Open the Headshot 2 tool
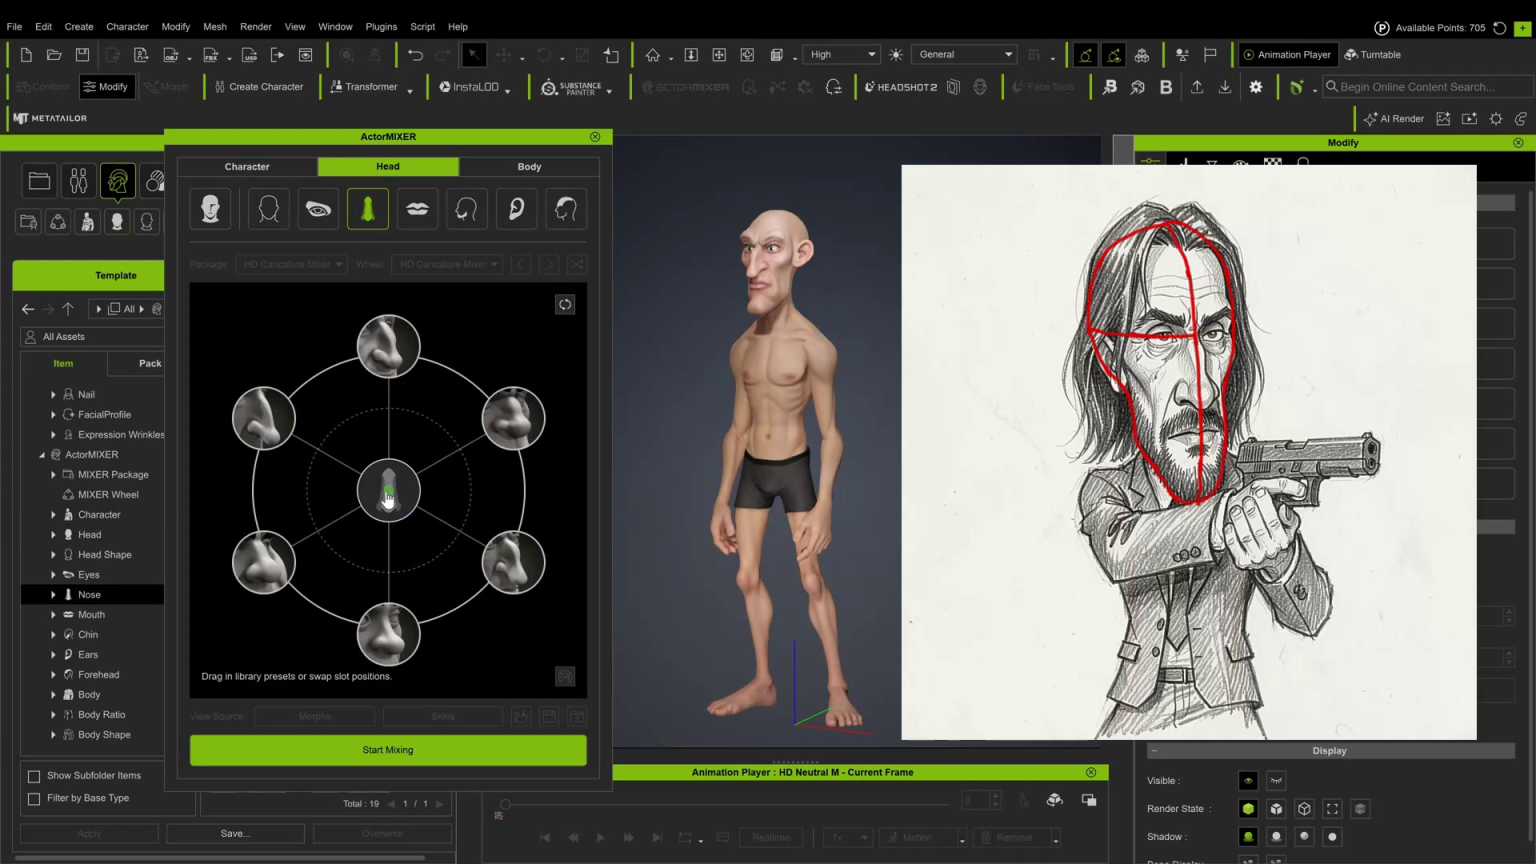This screenshot has height=864, width=1536. pyautogui.click(x=901, y=87)
